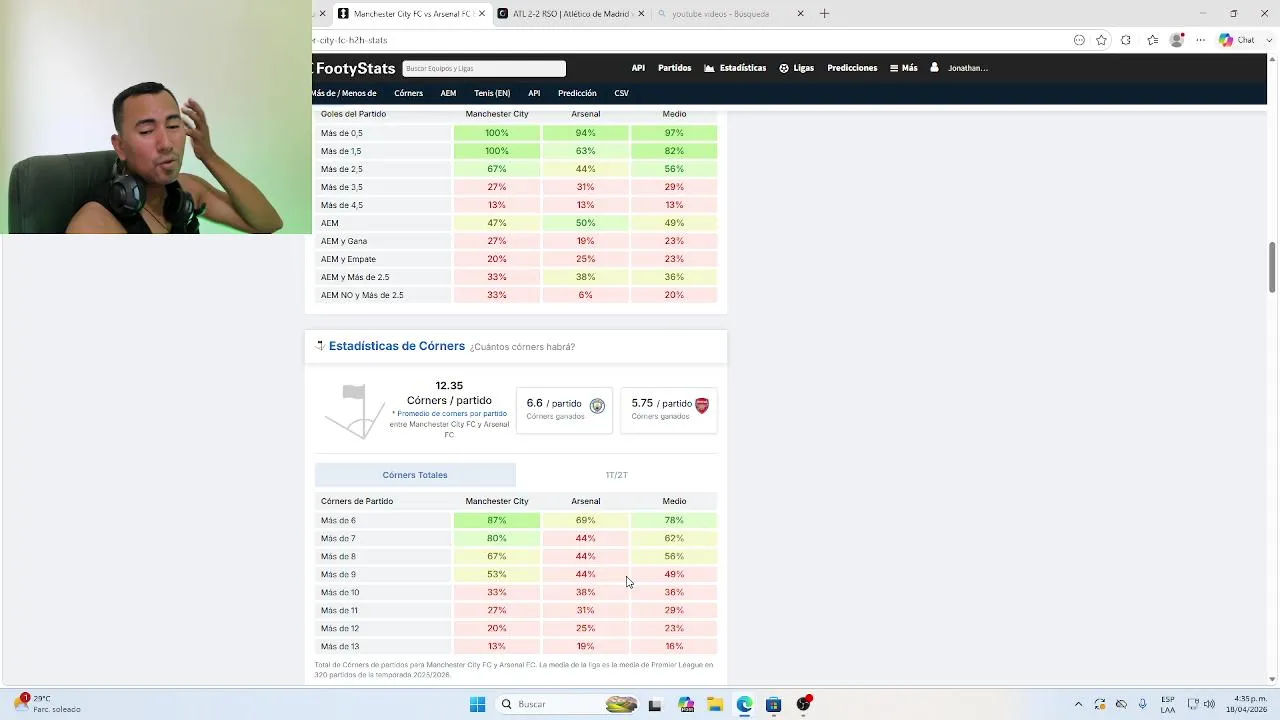The image size is (1280, 720).
Task: Click the 6% Arsenal cell in AEM NO row
Action: tap(586, 295)
